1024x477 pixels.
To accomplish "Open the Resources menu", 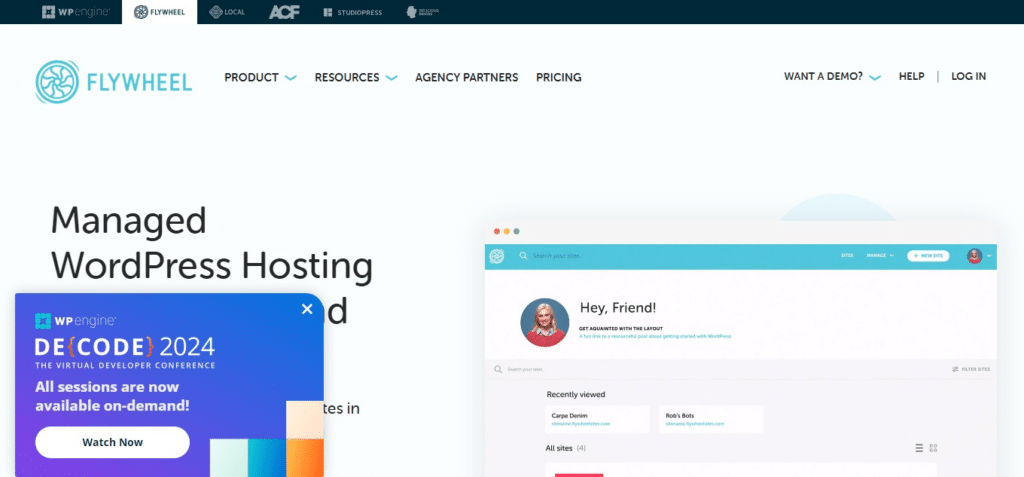I will tap(347, 77).
